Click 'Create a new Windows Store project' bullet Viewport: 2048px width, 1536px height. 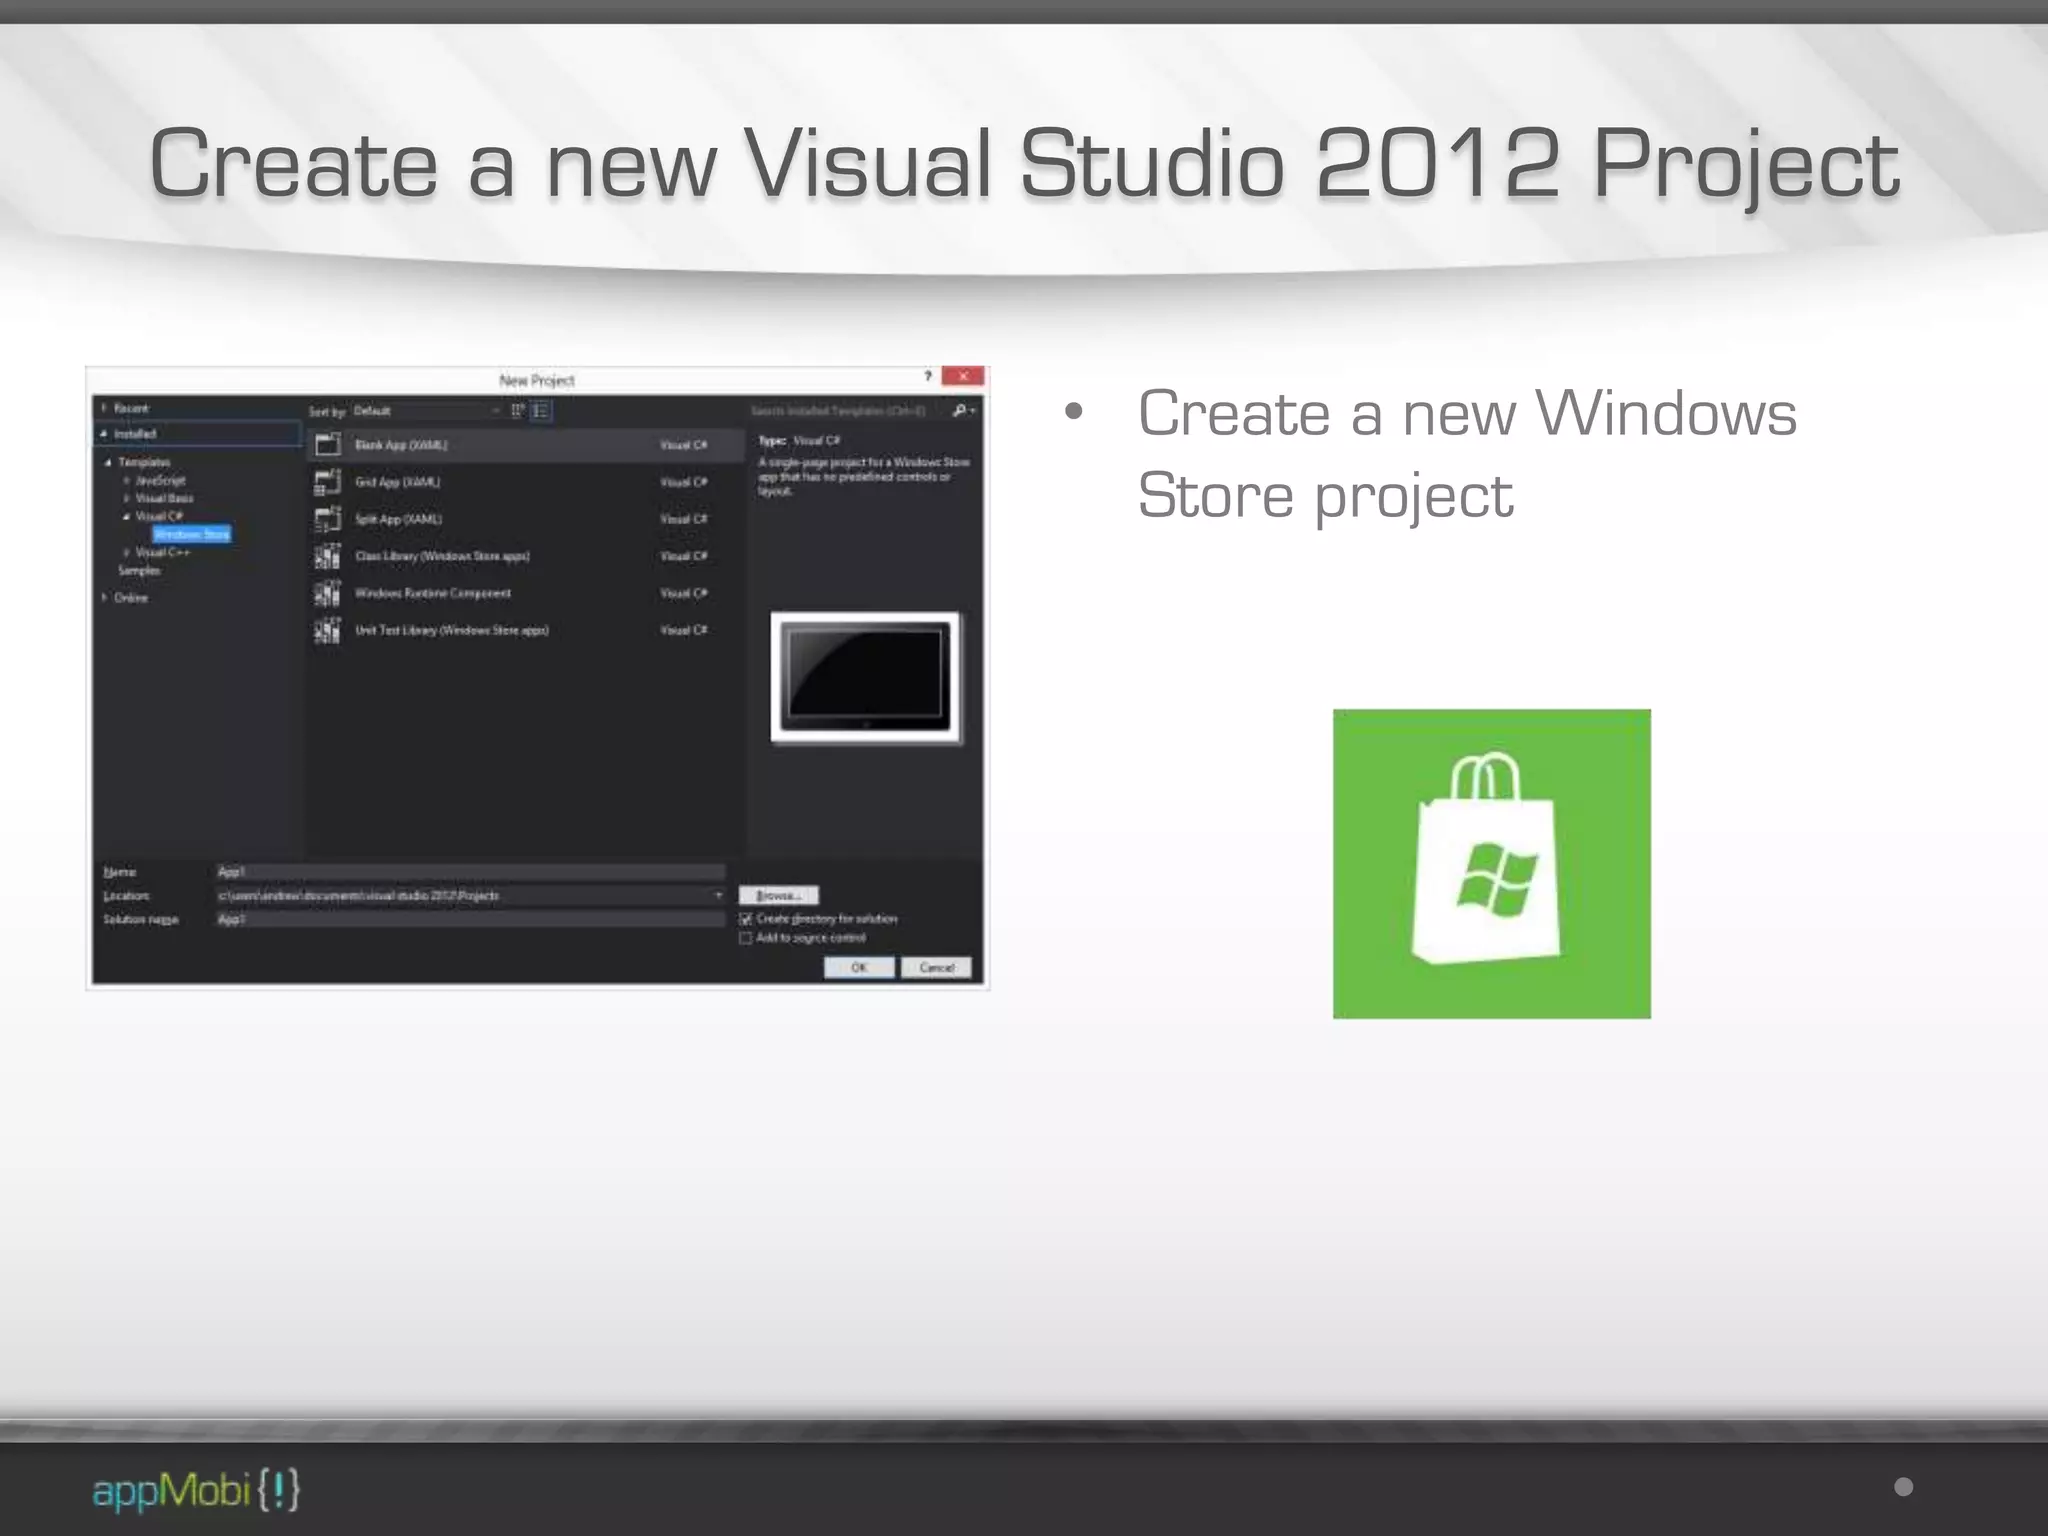1467,454
